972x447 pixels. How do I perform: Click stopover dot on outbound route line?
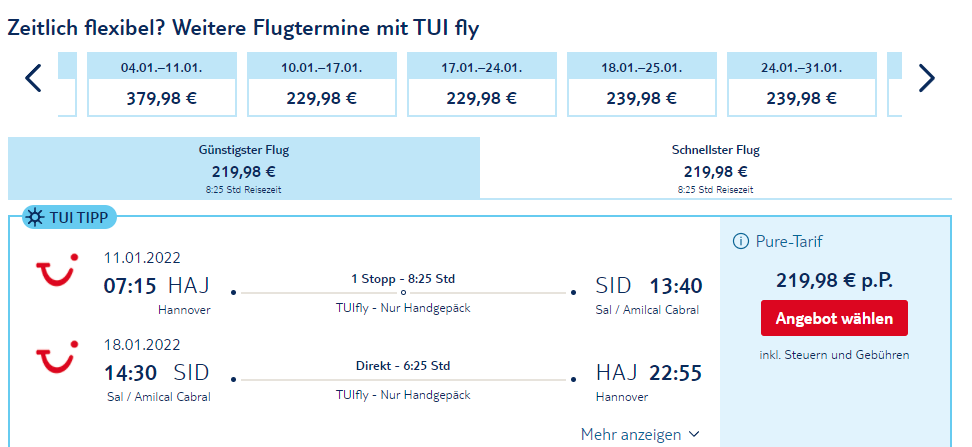404,292
